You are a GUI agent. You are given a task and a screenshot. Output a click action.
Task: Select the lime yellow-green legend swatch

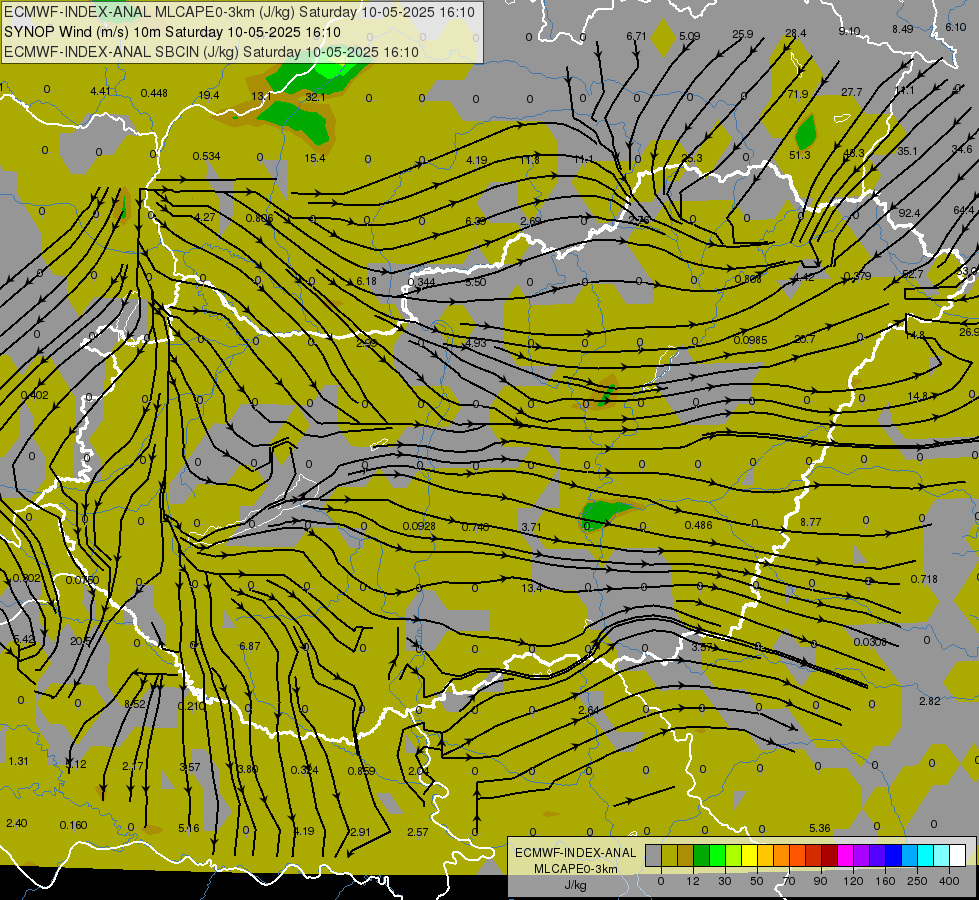pyautogui.click(x=734, y=855)
